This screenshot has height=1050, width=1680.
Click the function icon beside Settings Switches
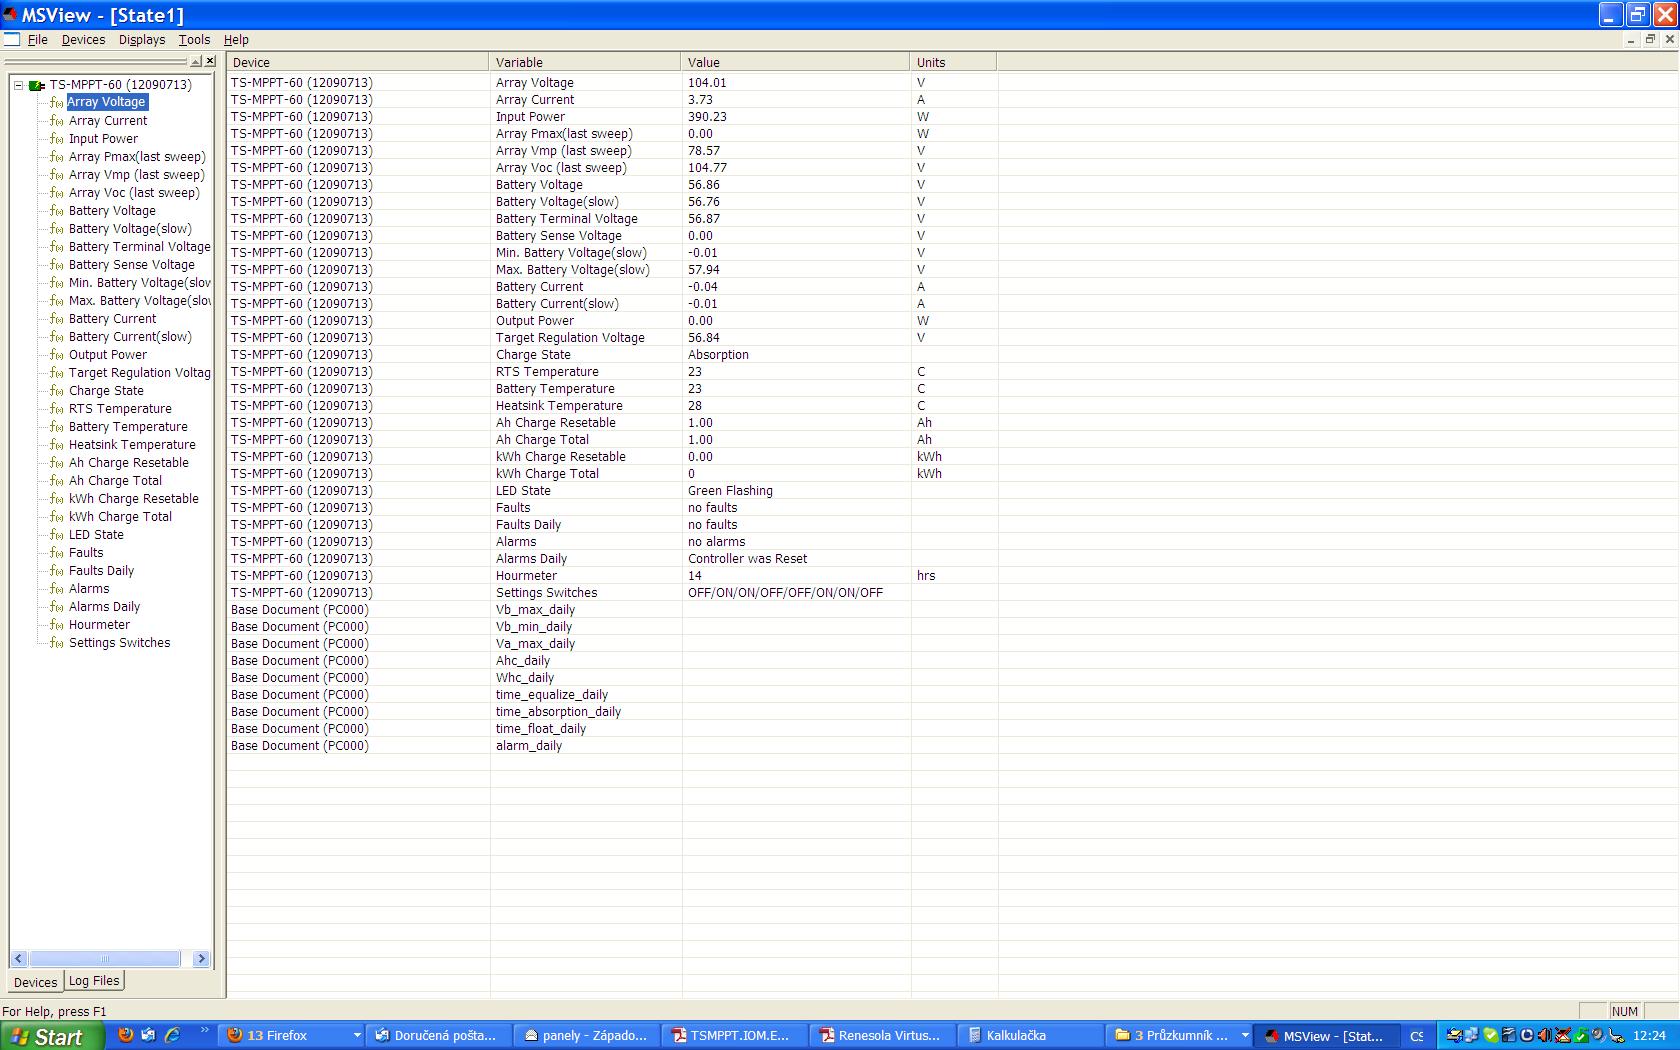(57, 643)
